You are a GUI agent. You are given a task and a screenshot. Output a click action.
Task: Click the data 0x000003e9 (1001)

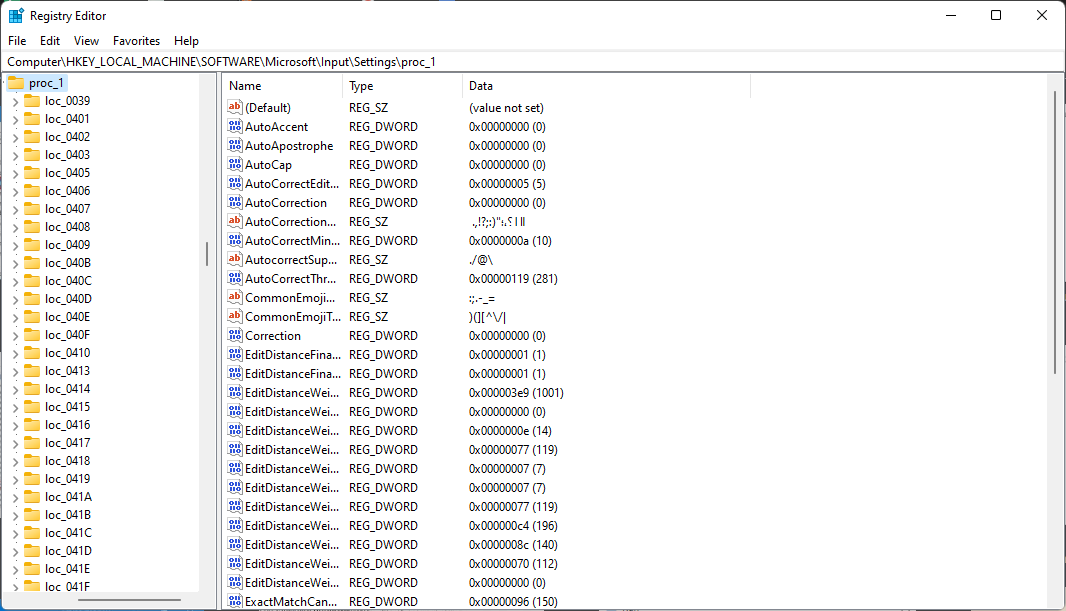click(516, 392)
